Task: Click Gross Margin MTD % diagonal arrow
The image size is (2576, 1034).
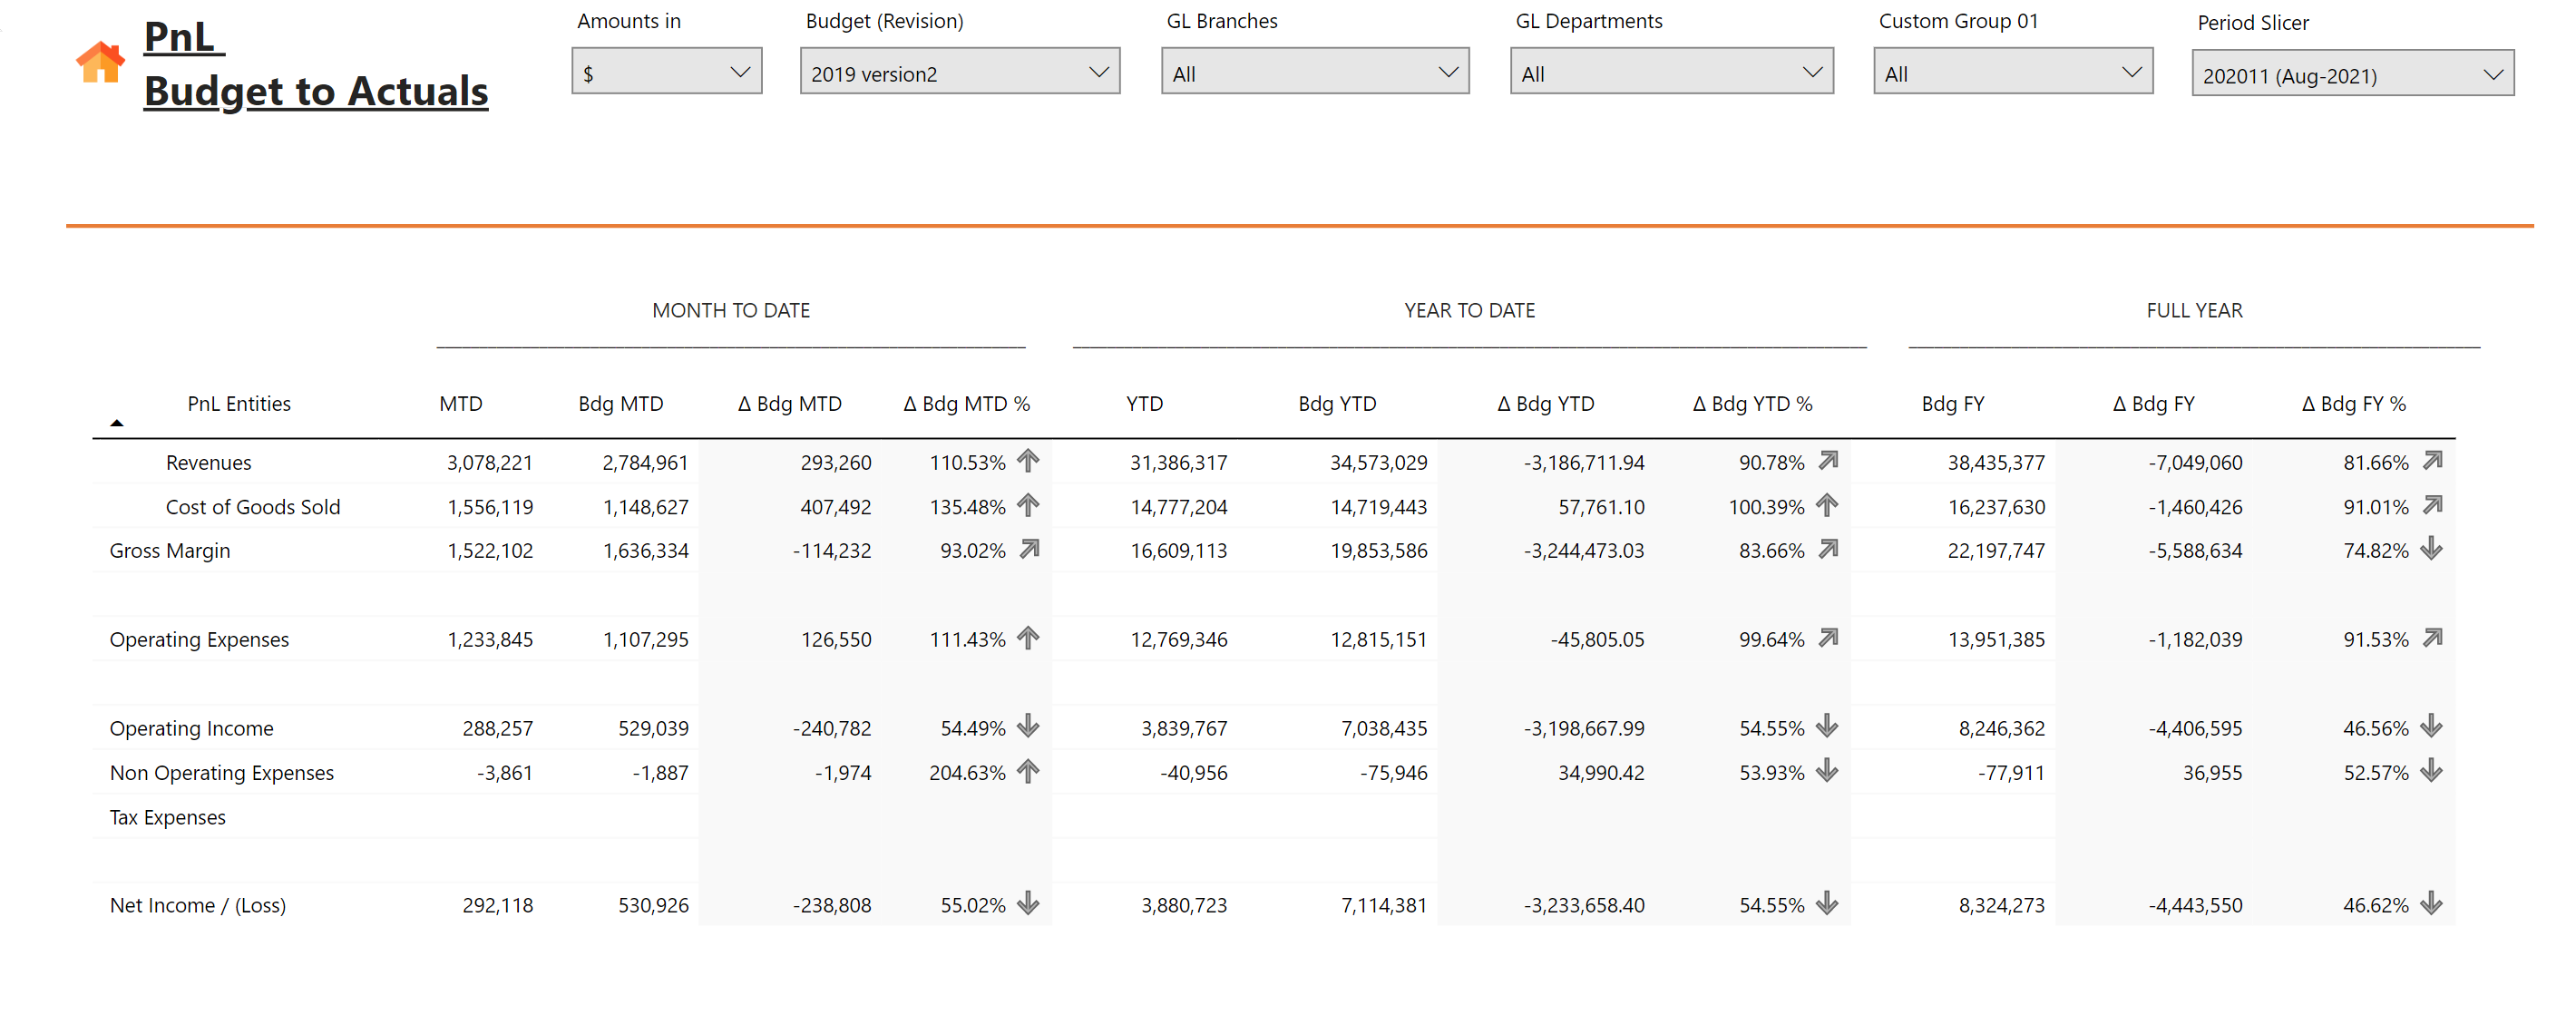Action: click(1029, 549)
